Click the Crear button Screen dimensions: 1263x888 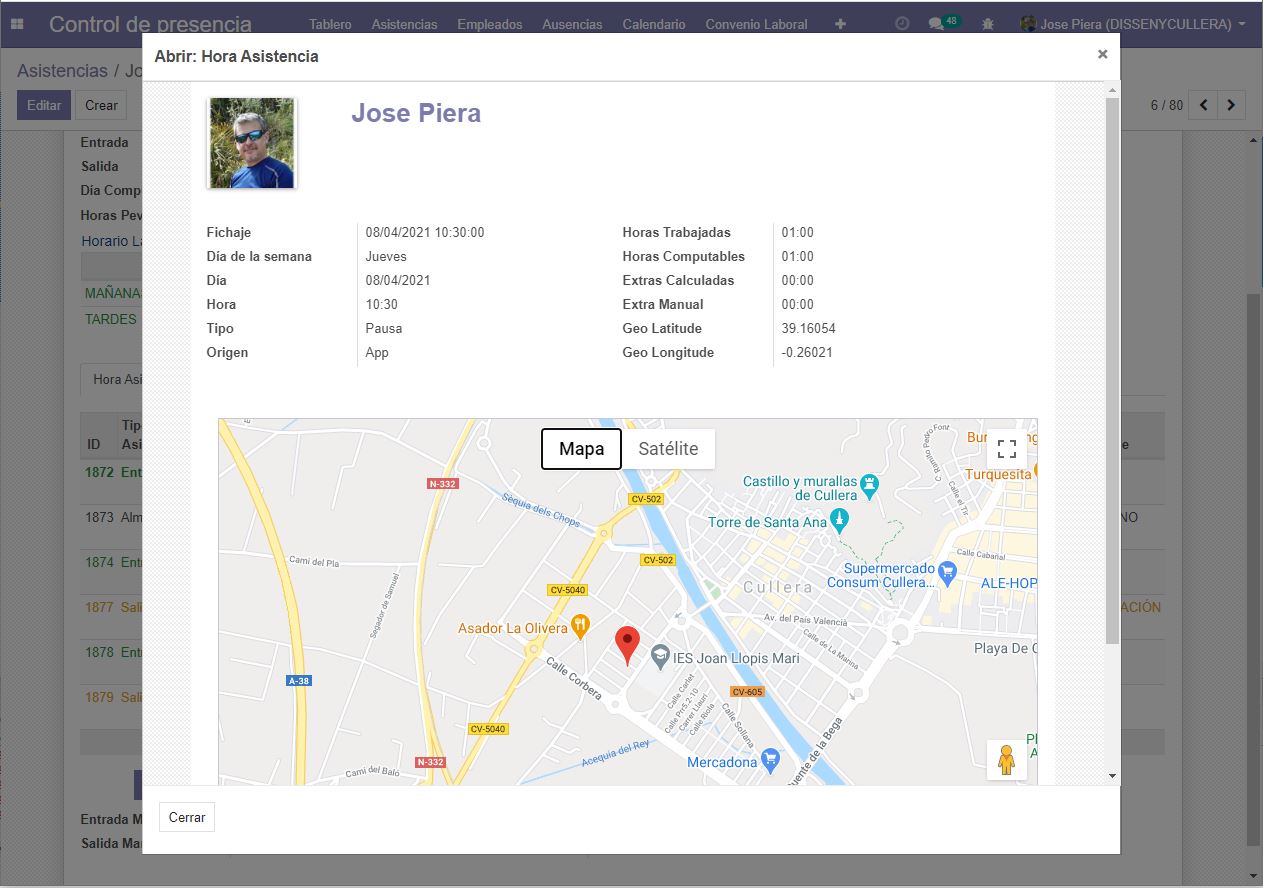[100, 105]
